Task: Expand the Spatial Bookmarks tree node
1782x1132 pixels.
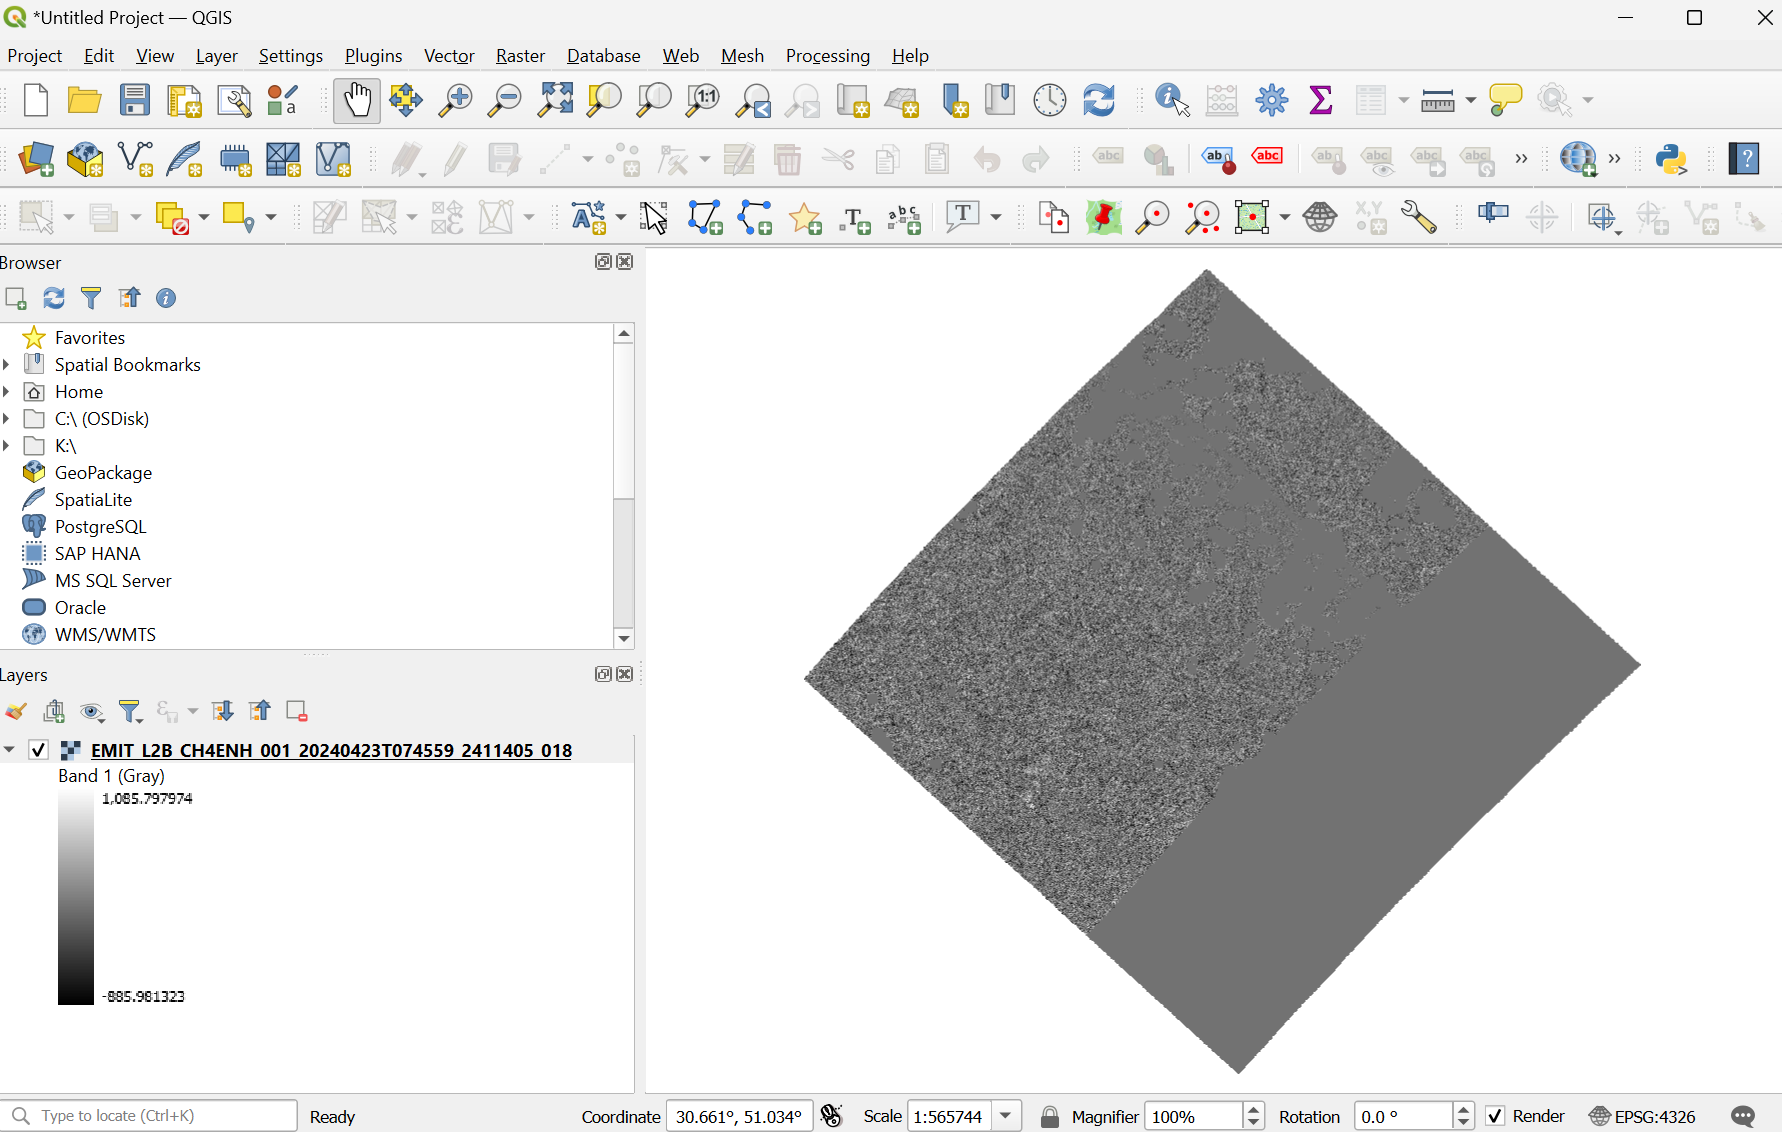Action: coord(7,365)
